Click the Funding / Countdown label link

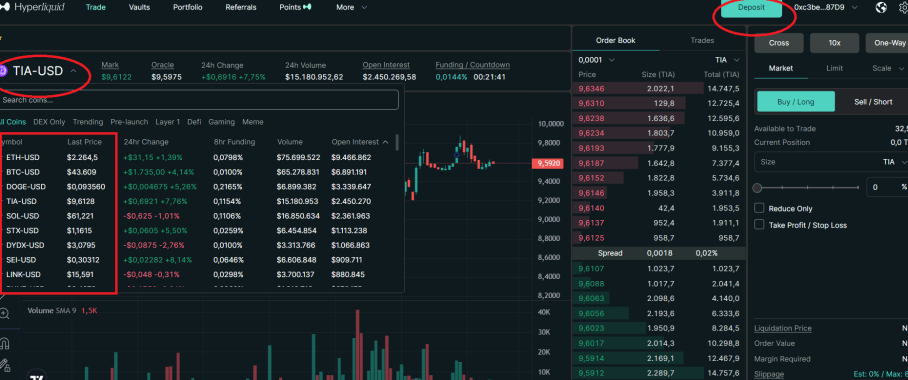pyautogui.click(x=473, y=65)
